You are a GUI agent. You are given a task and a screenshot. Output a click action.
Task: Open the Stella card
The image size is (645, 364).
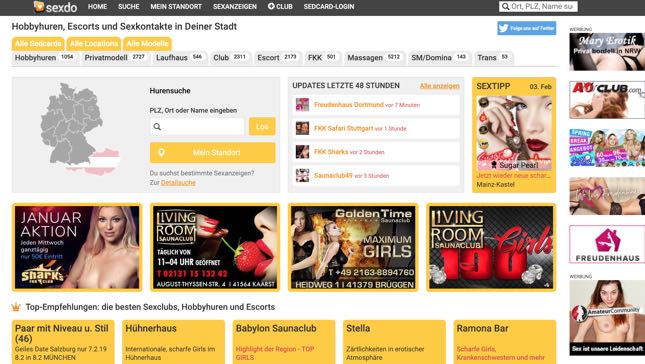click(394, 342)
